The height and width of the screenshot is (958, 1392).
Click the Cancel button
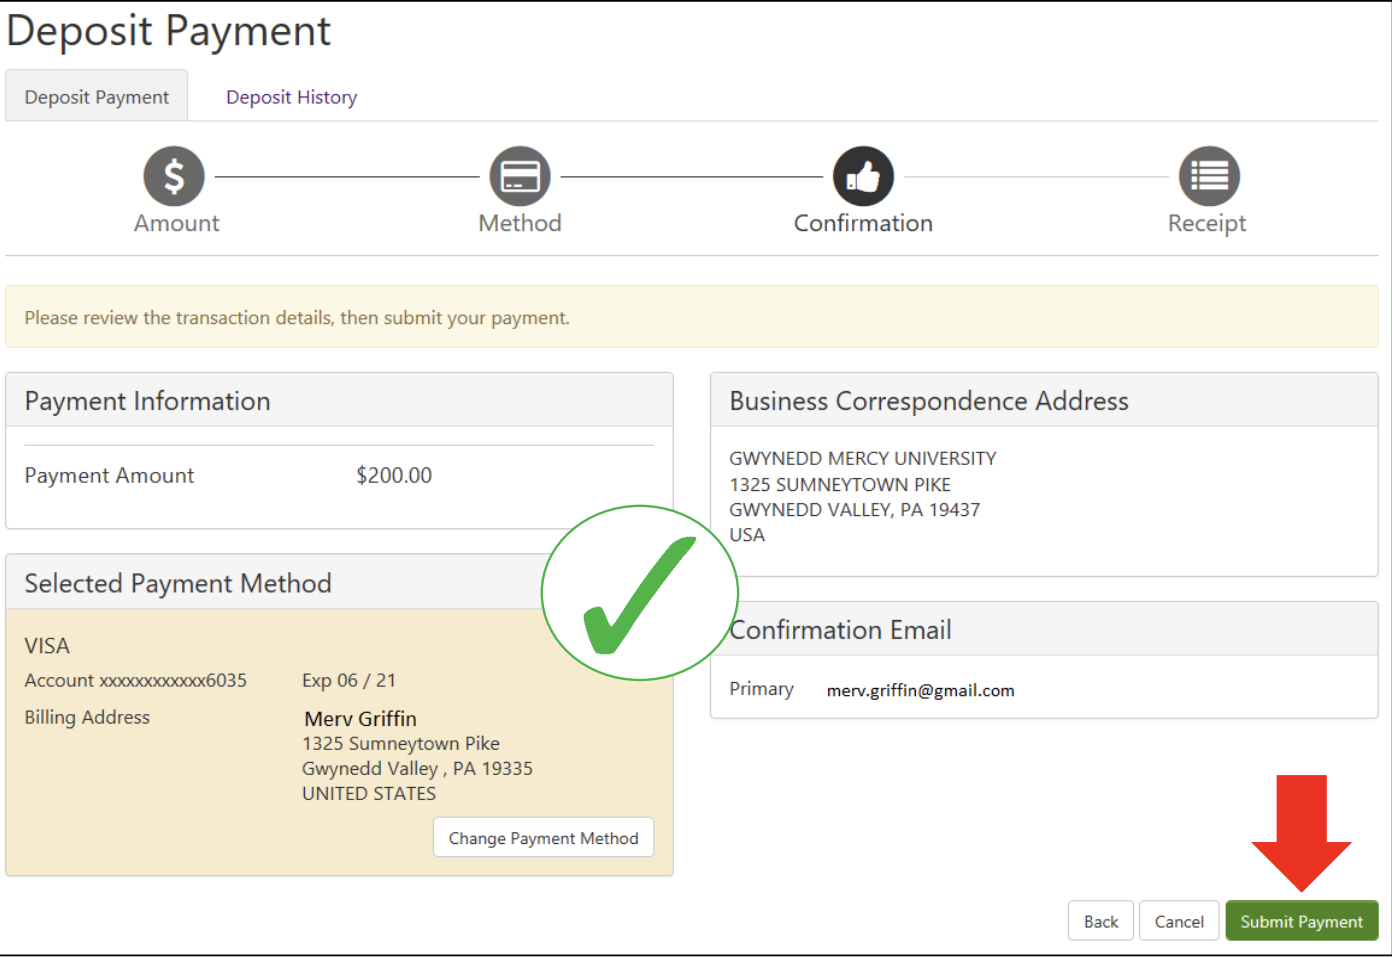(x=1179, y=921)
